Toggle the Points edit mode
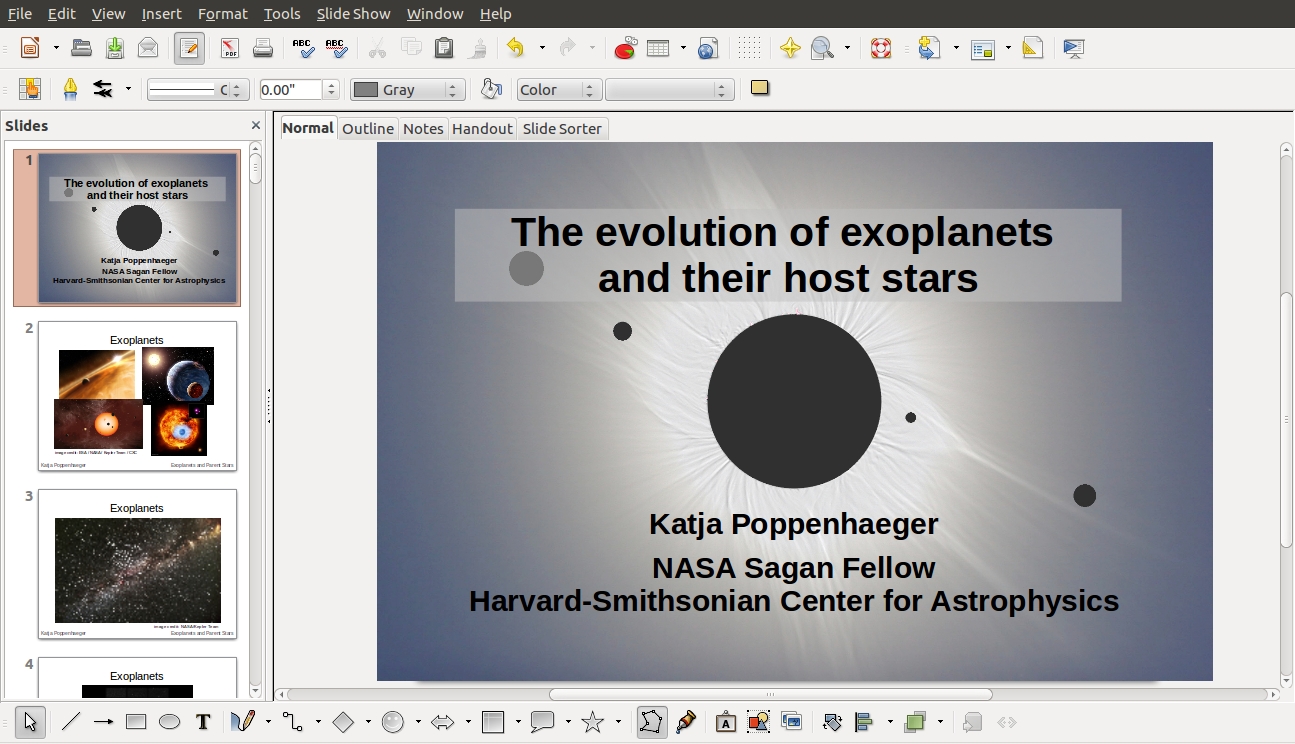Image resolution: width=1295 pixels, height=744 pixels. pyautogui.click(x=651, y=722)
